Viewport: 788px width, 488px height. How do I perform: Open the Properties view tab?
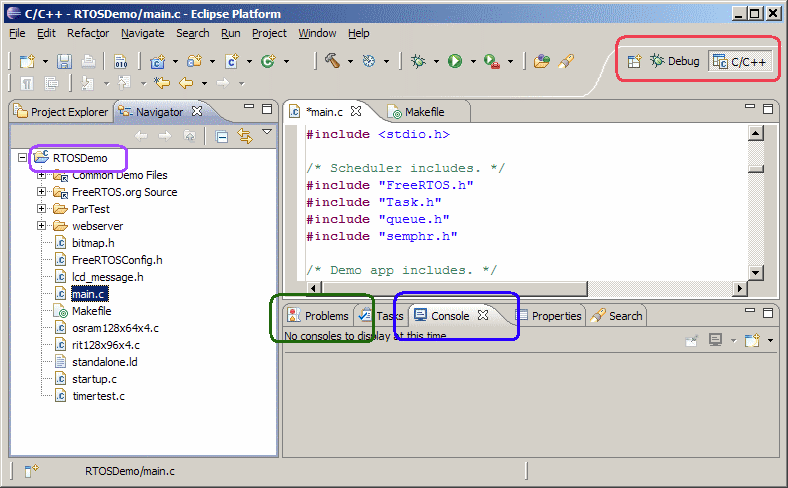pos(549,316)
